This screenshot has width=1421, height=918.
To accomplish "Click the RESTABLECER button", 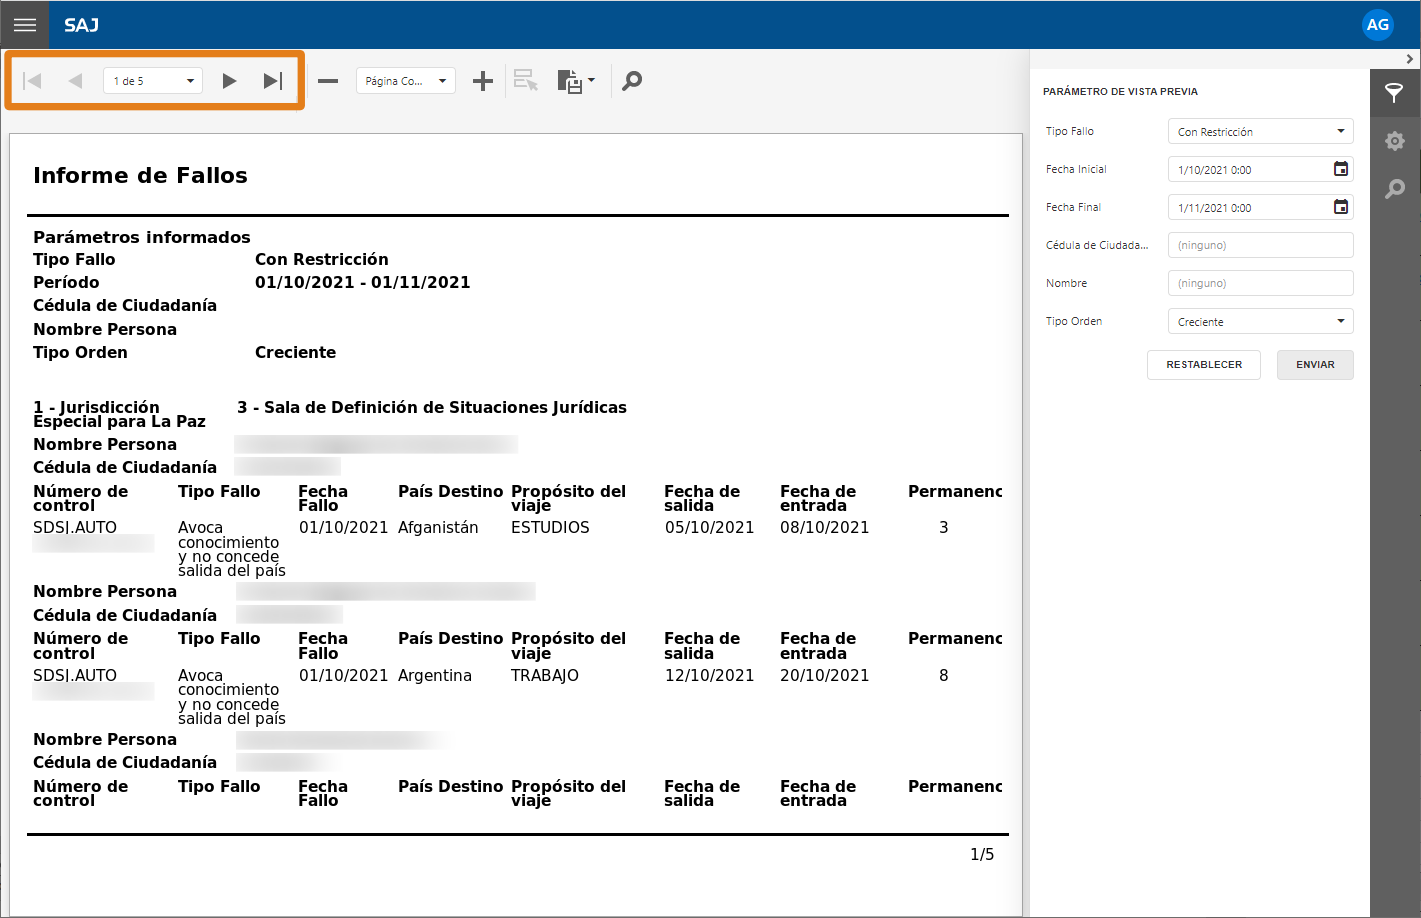I will click(1204, 365).
